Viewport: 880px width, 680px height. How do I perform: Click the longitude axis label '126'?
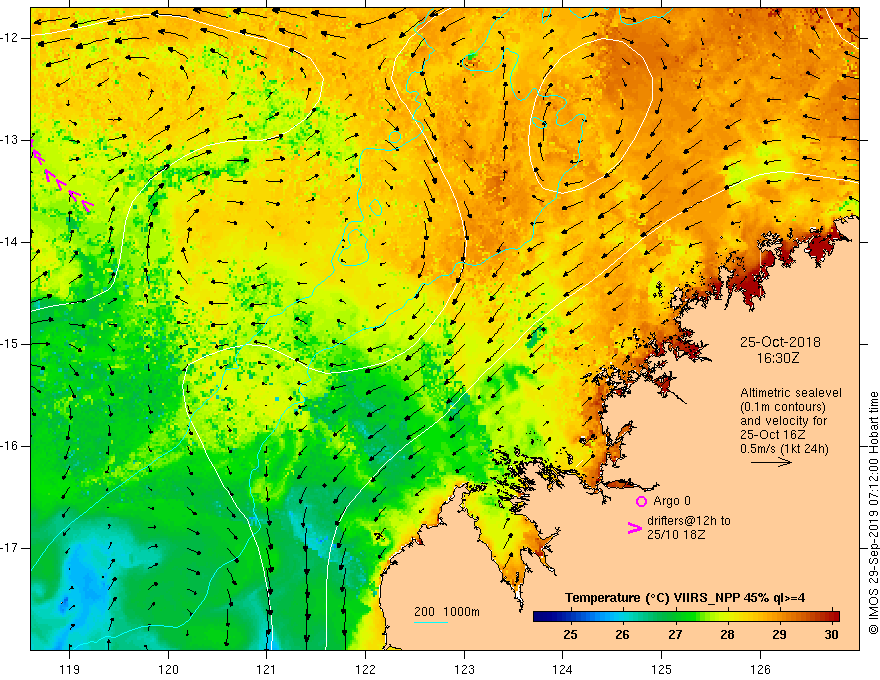click(x=760, y=669)
